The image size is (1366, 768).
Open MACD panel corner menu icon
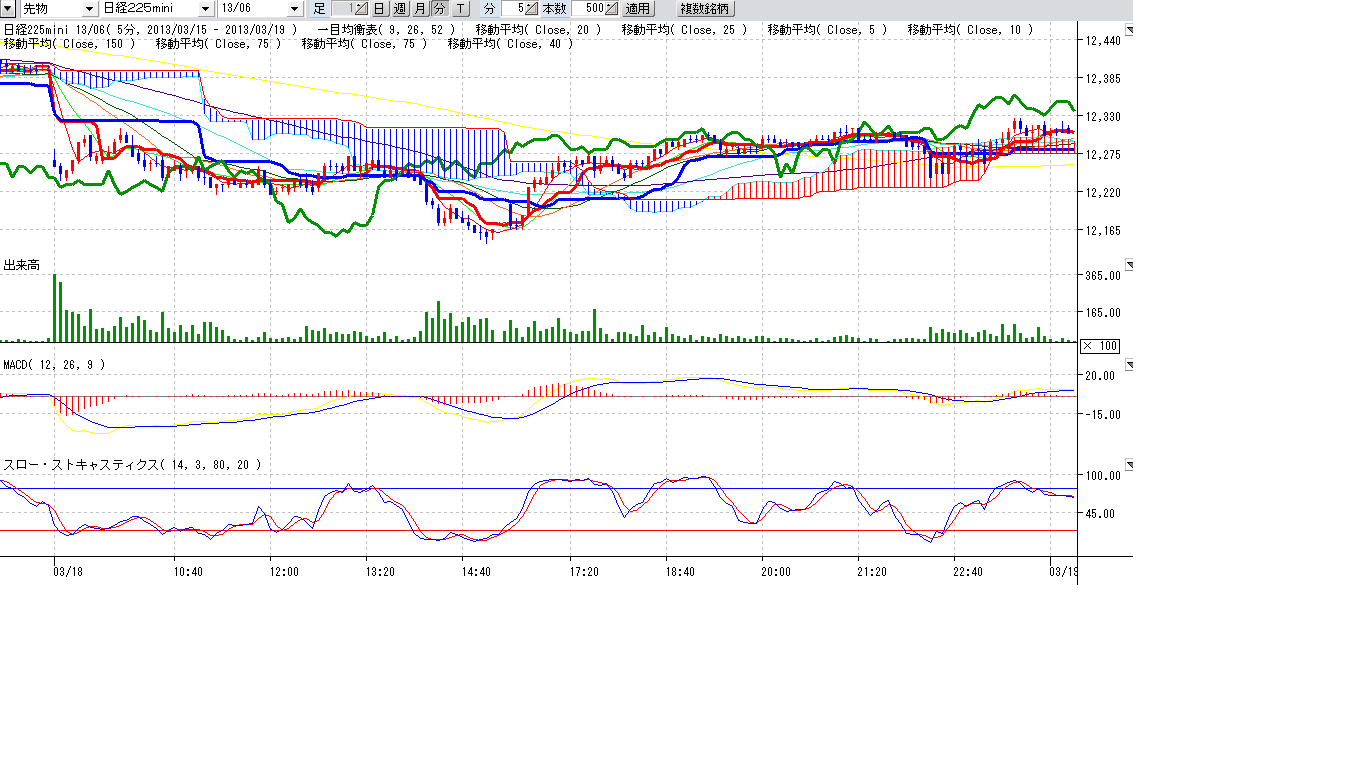(1129, 365)
